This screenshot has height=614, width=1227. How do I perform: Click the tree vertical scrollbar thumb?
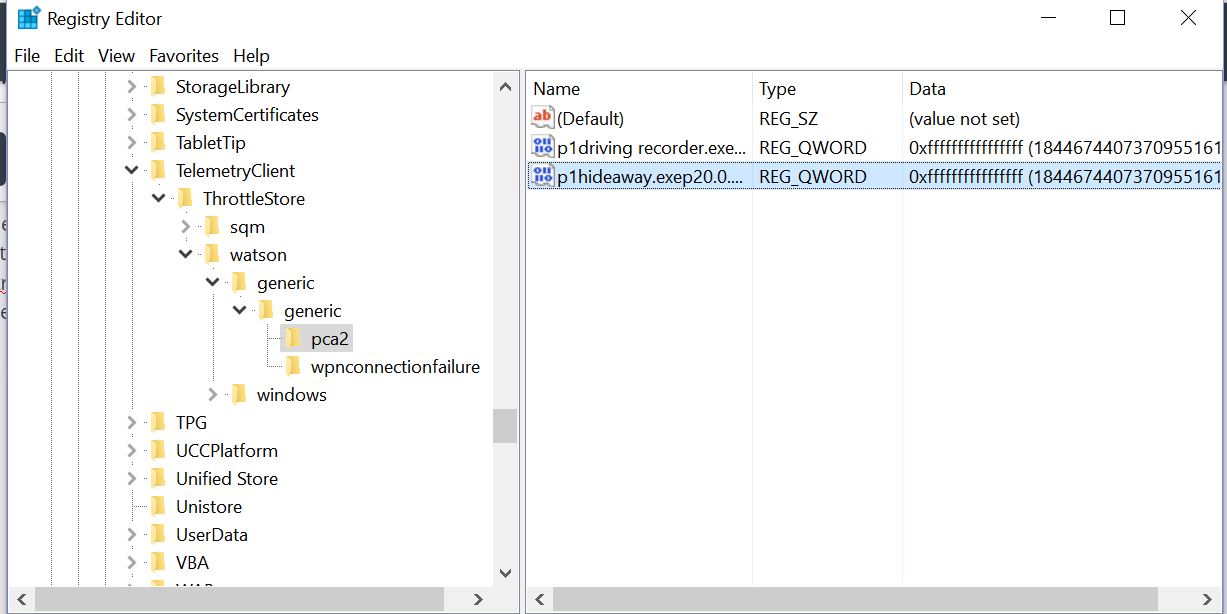coord(505,426)
